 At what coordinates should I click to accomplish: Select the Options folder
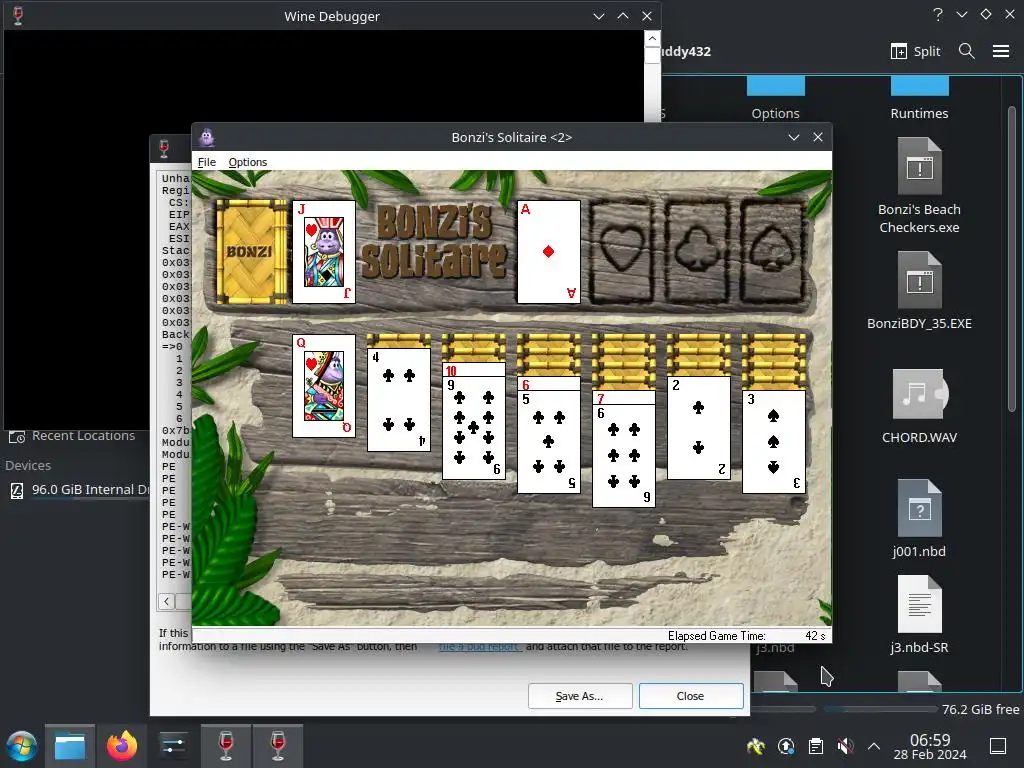pos(775,98)
